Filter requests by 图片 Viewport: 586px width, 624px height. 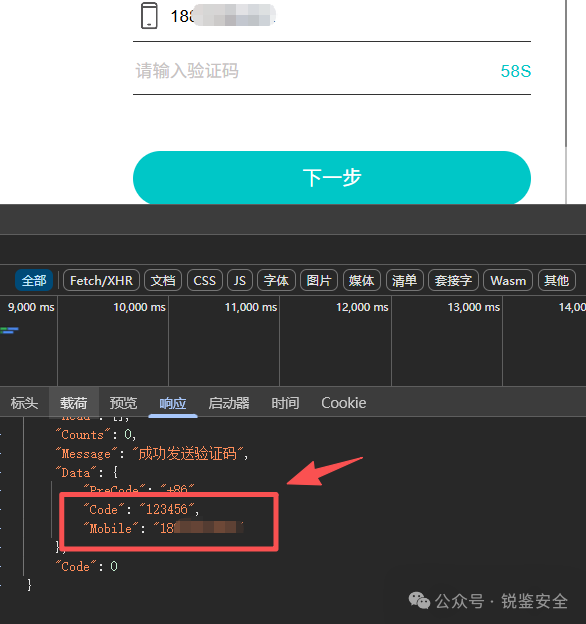(x=319, y=281)
